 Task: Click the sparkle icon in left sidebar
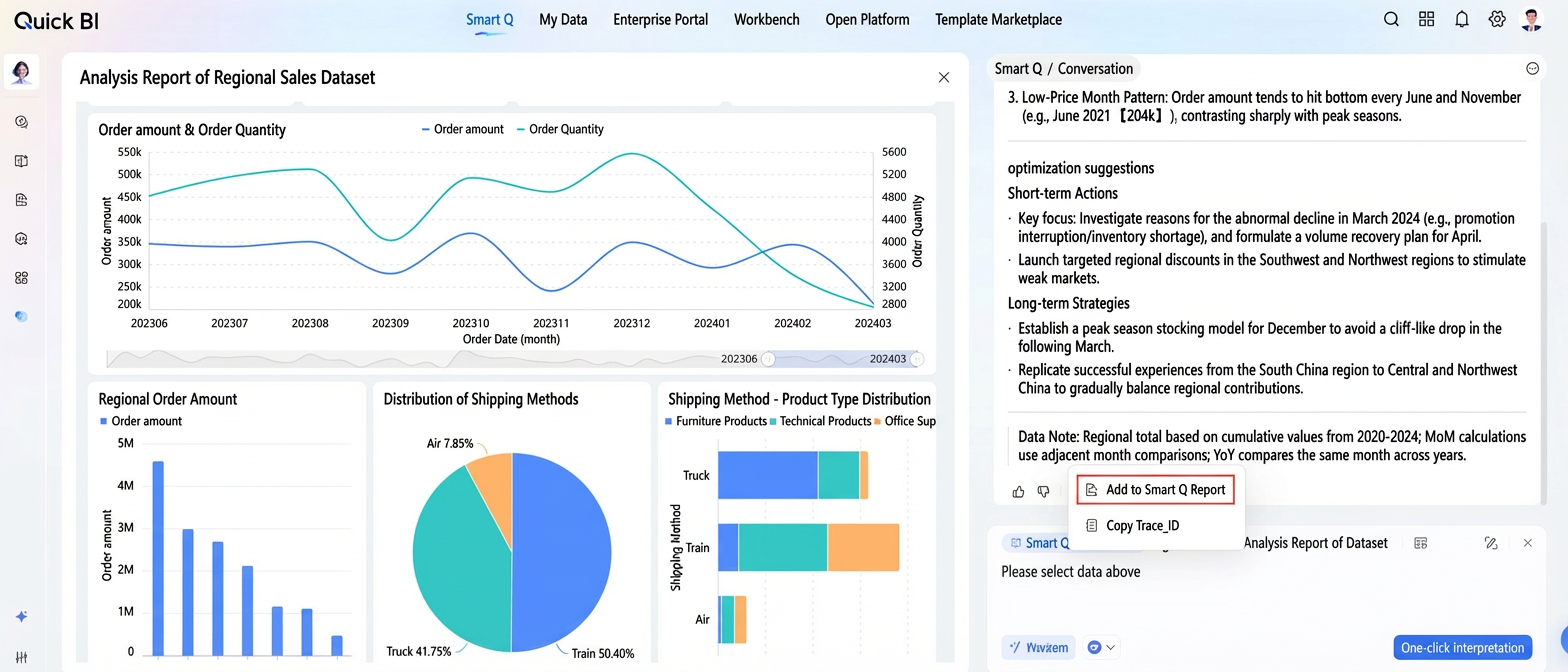pyautogui.click(x=21, y=617)
